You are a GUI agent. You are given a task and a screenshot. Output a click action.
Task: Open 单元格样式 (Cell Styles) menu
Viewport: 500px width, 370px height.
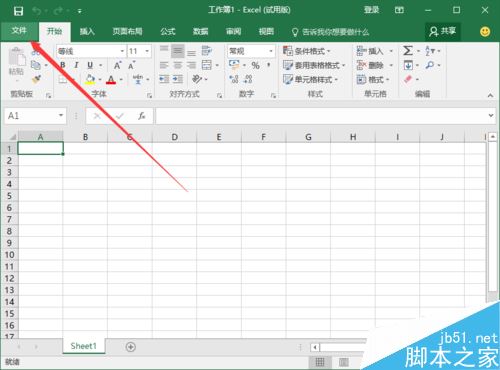[310, 80]
